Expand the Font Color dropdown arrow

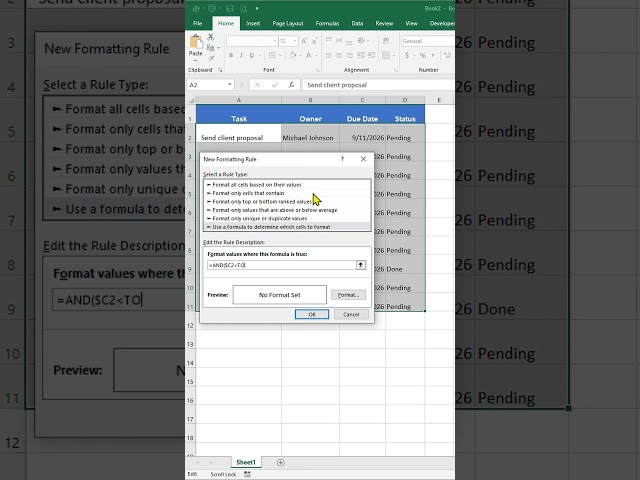316,55
